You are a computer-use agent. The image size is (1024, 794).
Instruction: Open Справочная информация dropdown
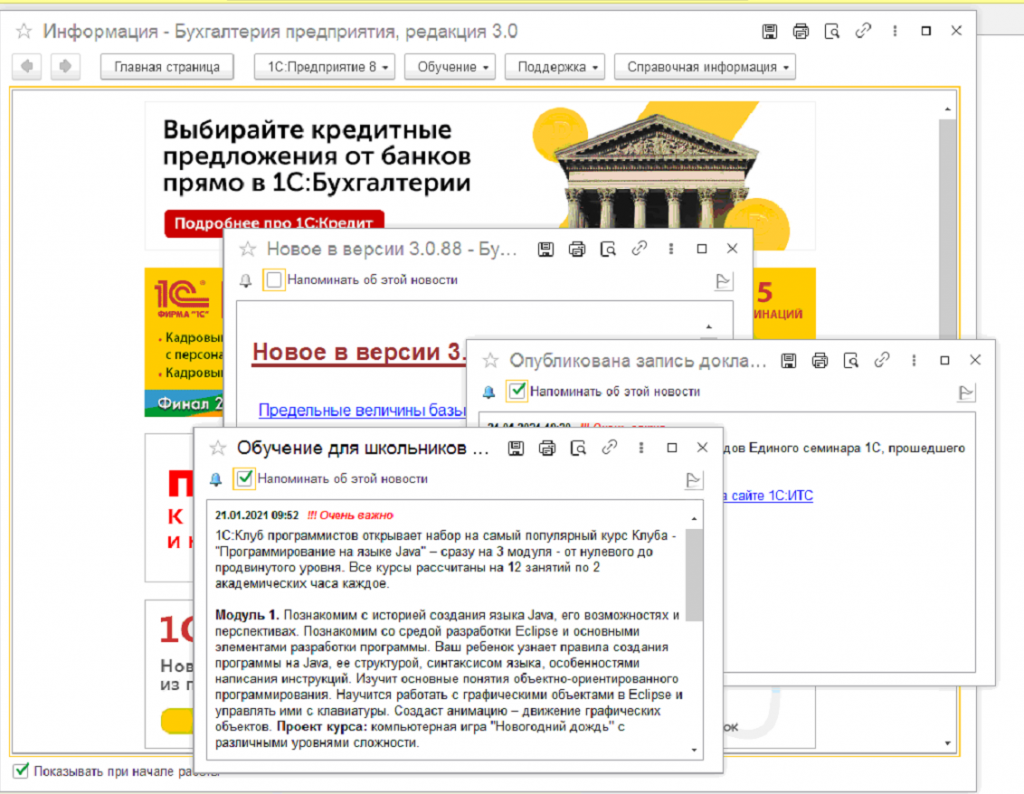tap(704, 67)
